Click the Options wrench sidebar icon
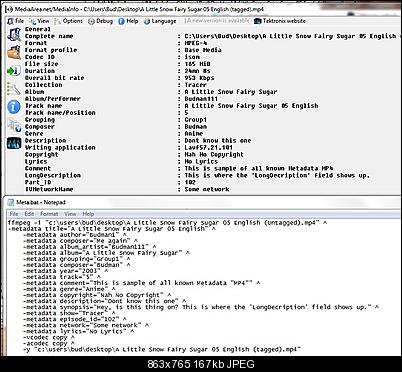Image resolution: width=402 pixels, height=372 pixels. [14, 89]
